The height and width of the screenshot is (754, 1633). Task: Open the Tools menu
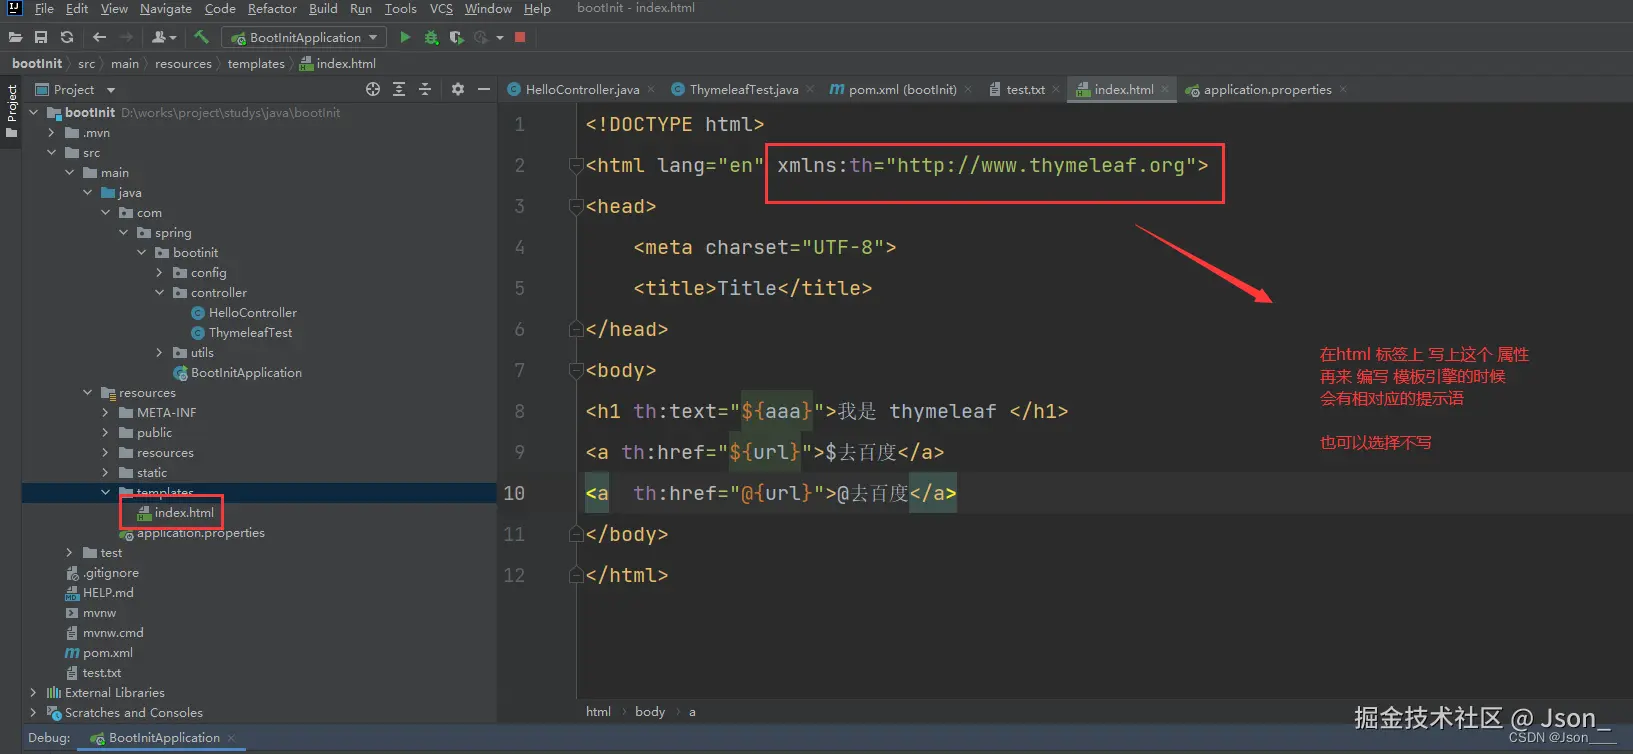(400, 8)
